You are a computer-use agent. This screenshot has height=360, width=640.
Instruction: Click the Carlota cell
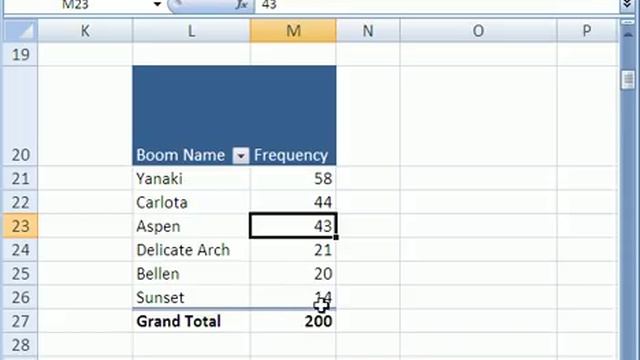(x=191, y=202)
